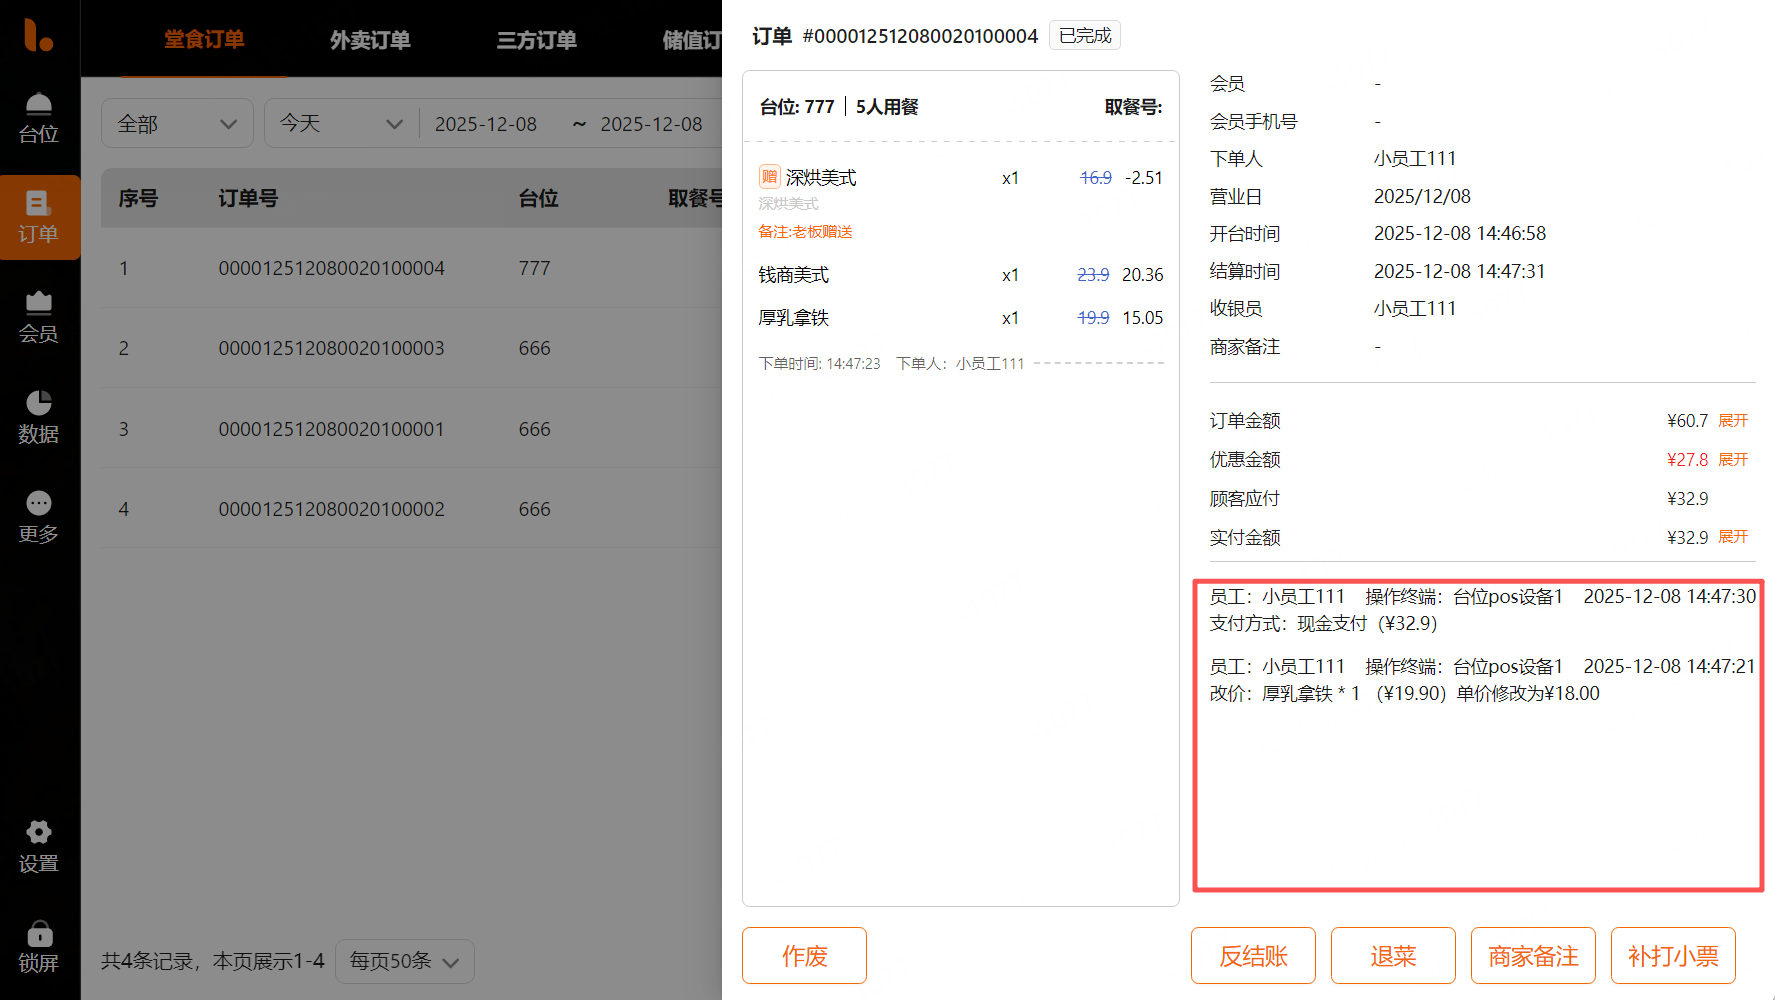
Task: Lock the screen with 锁屏
Action: tap(39, 947)
